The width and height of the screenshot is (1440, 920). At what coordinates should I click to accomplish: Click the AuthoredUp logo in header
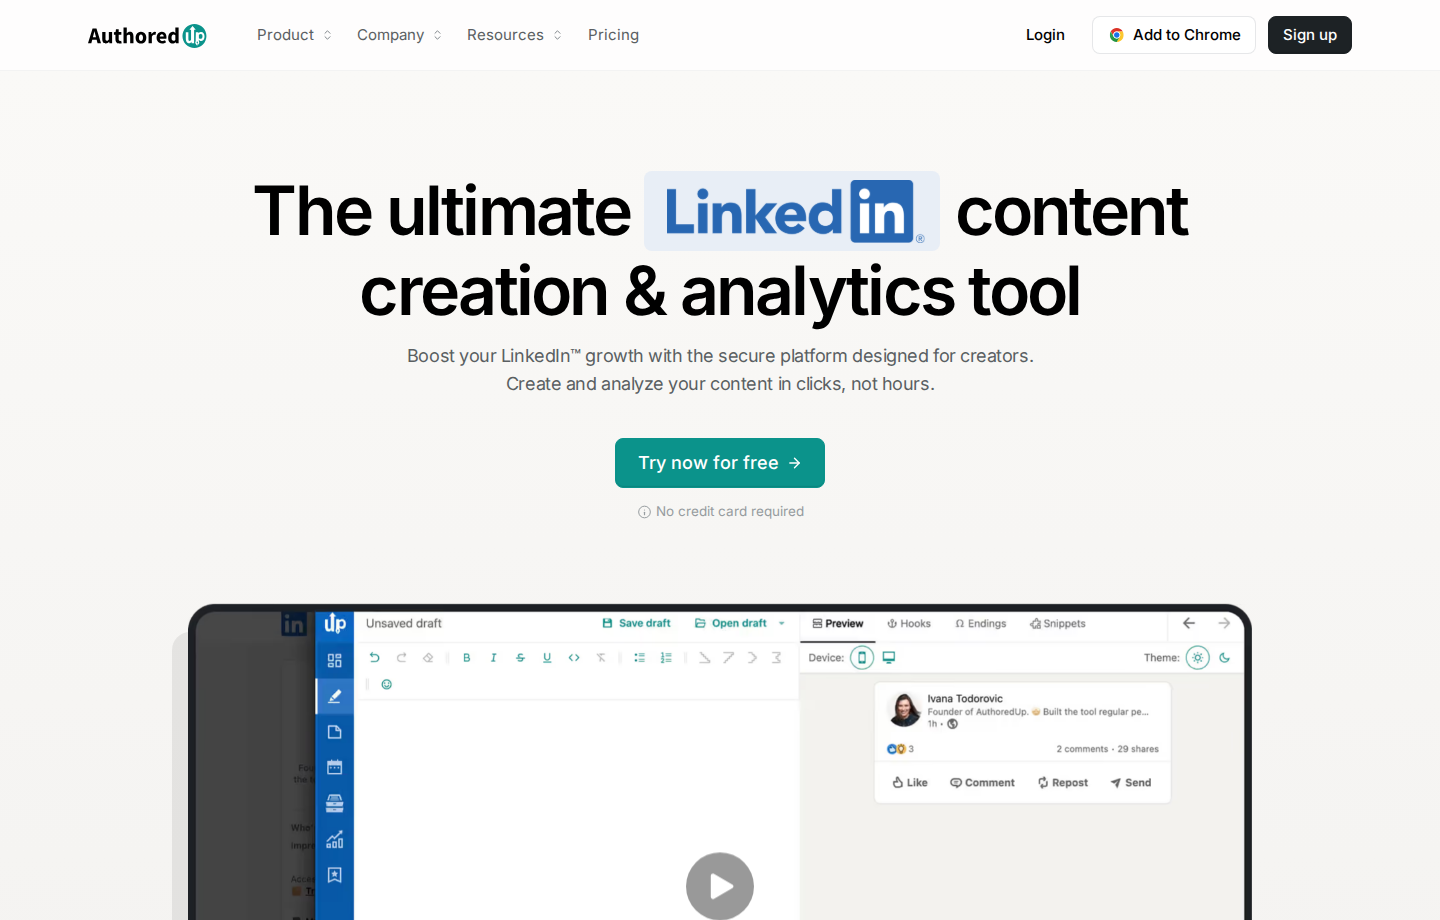tap(147, 36)
